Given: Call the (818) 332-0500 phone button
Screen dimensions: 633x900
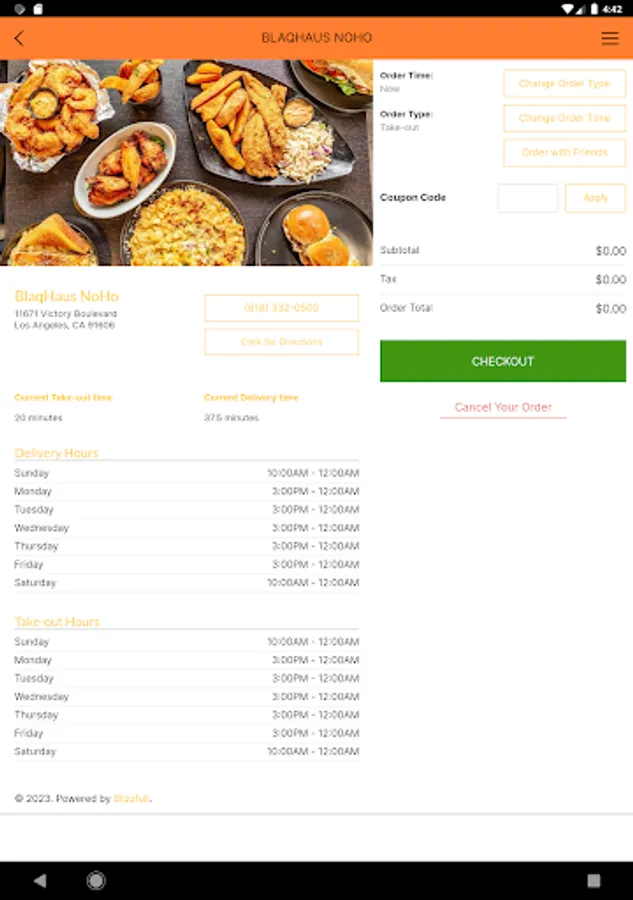Looking at the screenshot, I should pos(281,308).
